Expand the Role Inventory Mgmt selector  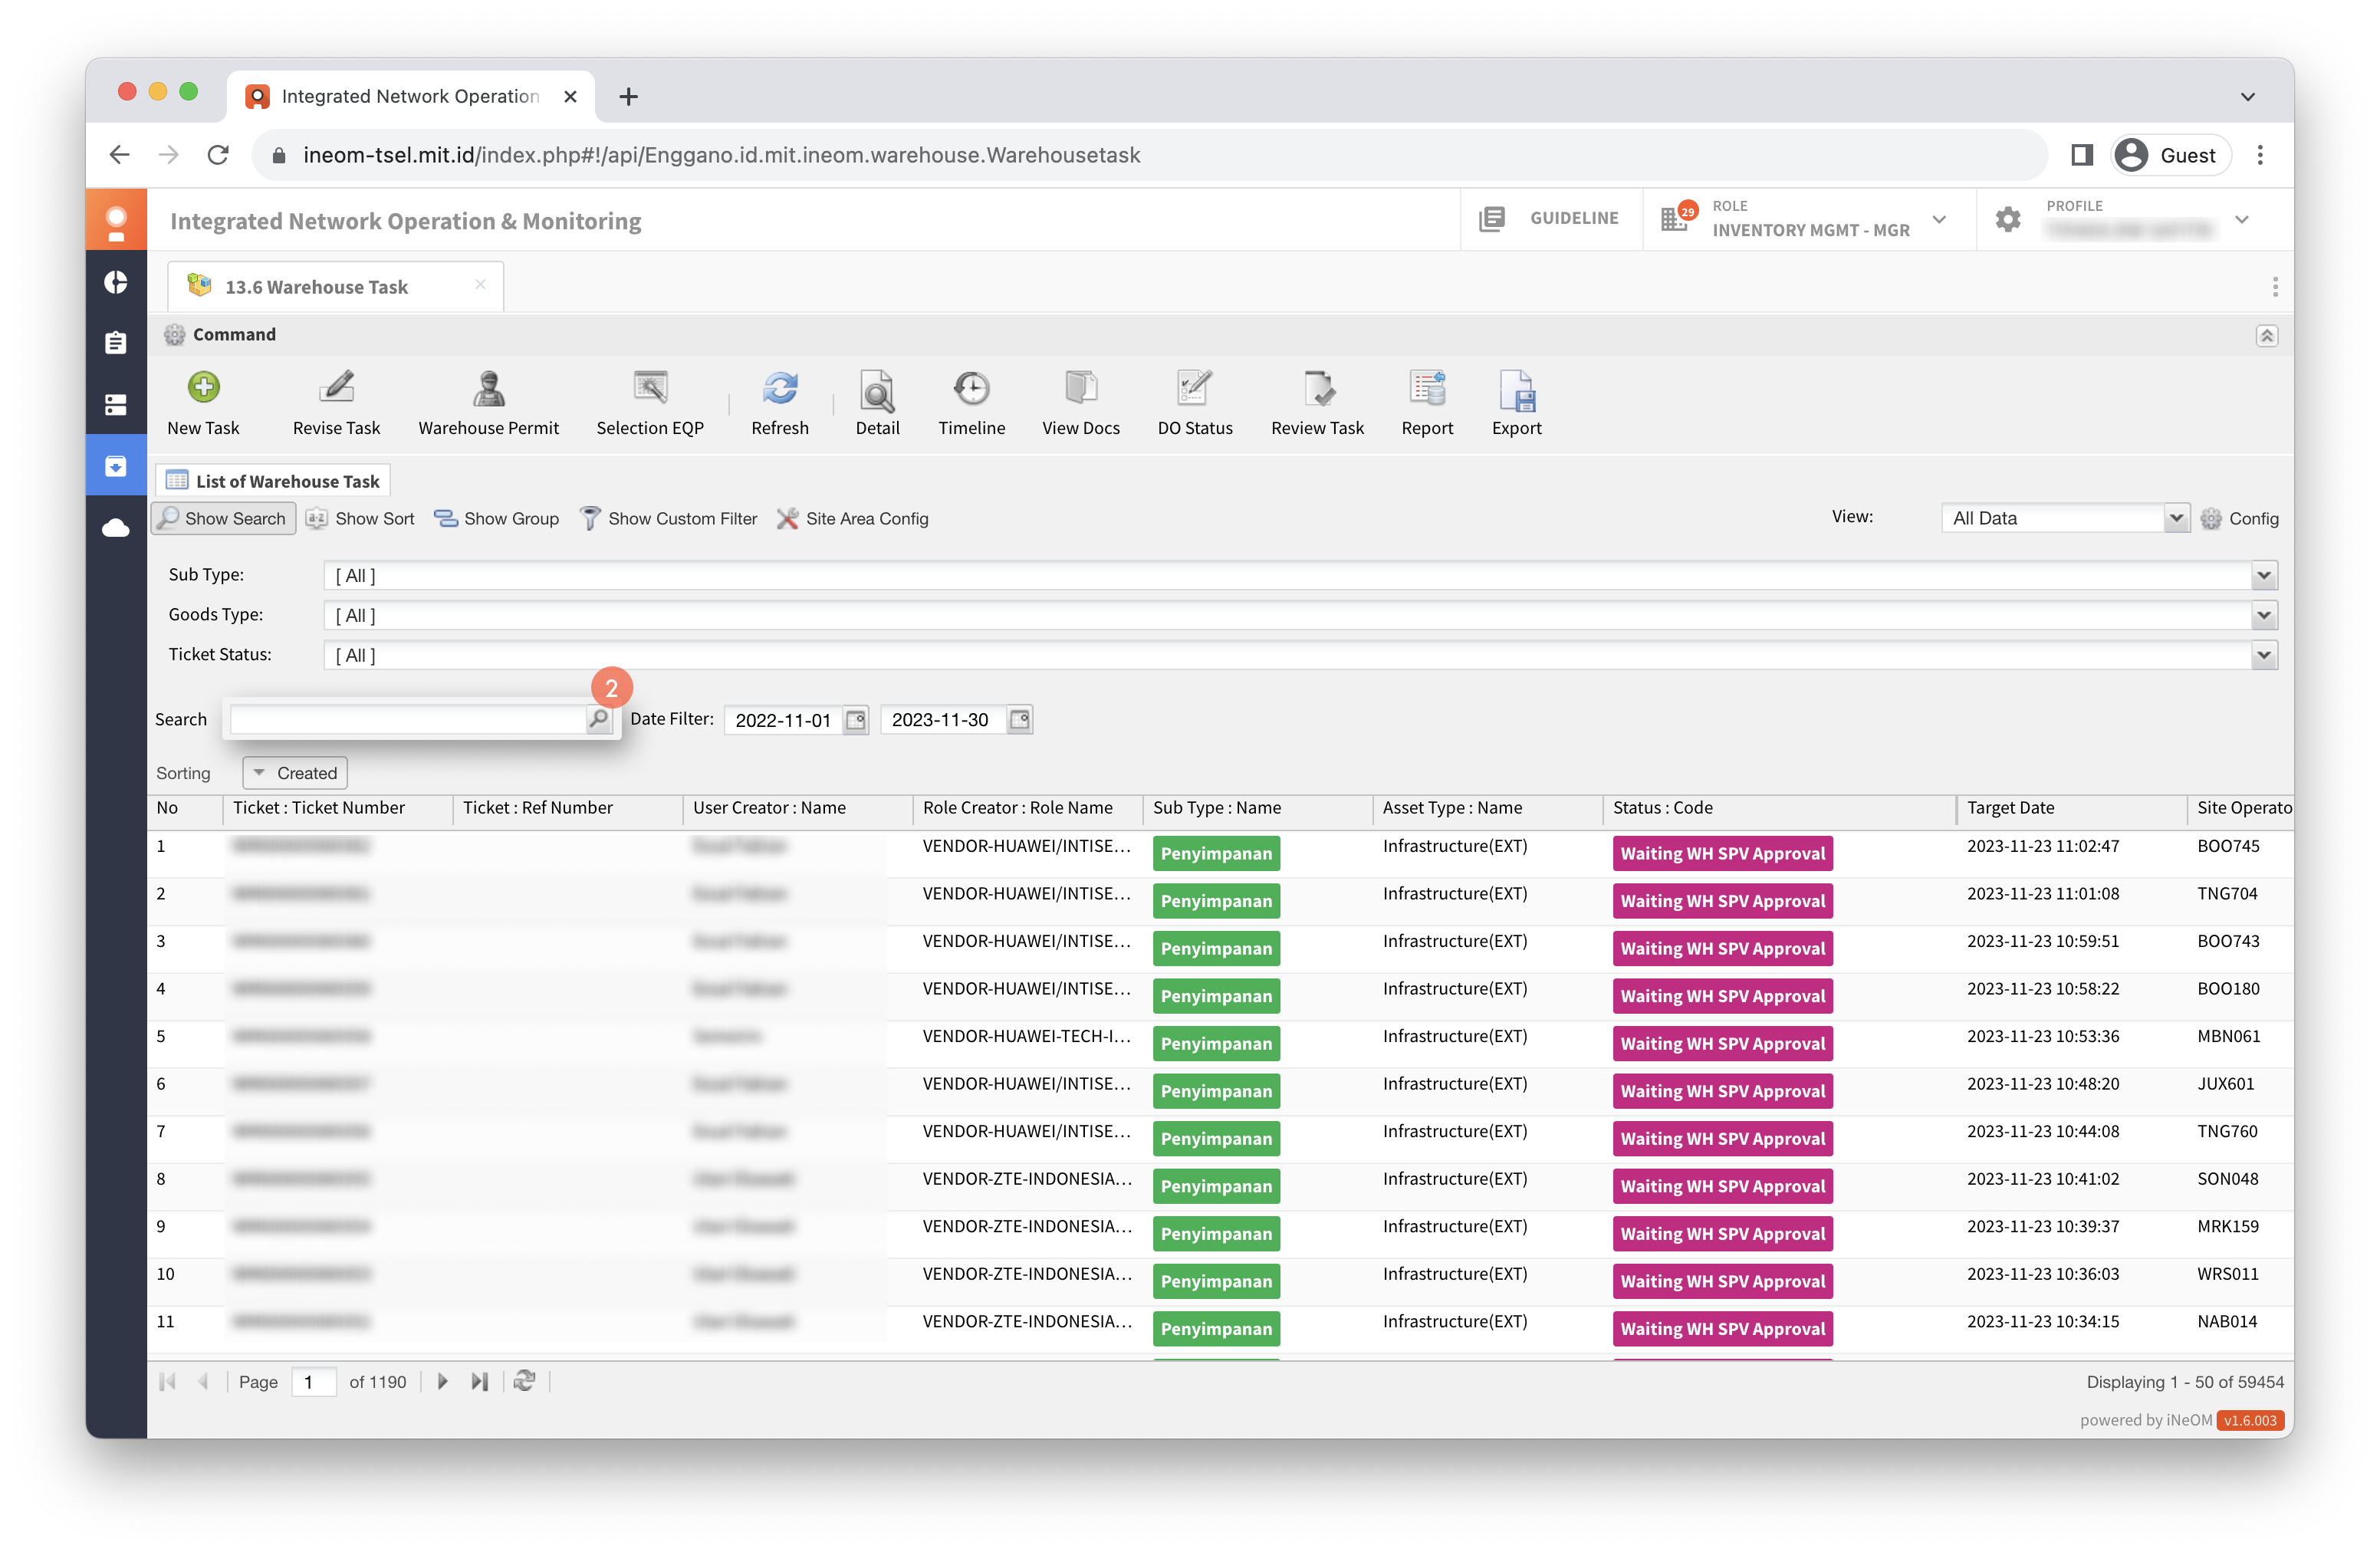[x=1938, y=219]
